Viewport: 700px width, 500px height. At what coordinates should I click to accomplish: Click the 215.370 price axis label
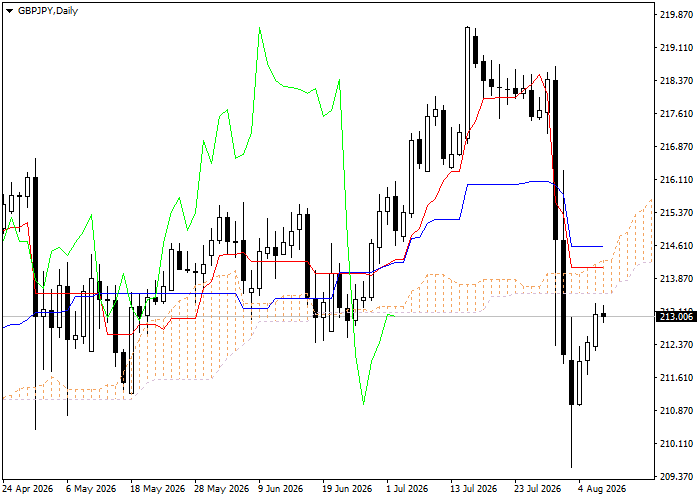676,212
